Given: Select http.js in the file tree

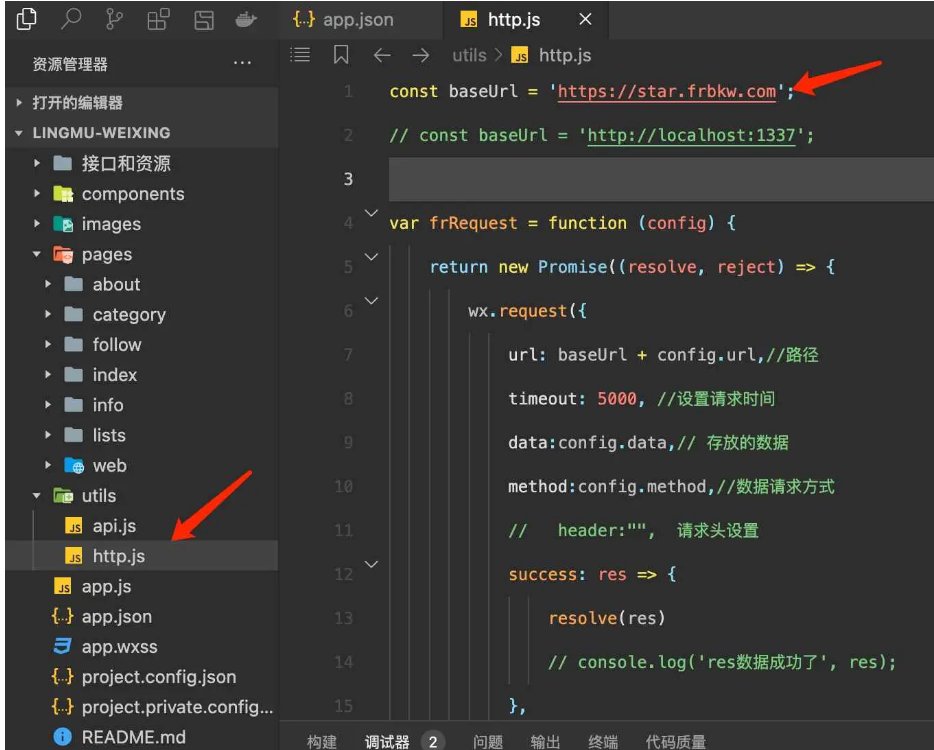Looking at the screenshot, I should 142,556.
